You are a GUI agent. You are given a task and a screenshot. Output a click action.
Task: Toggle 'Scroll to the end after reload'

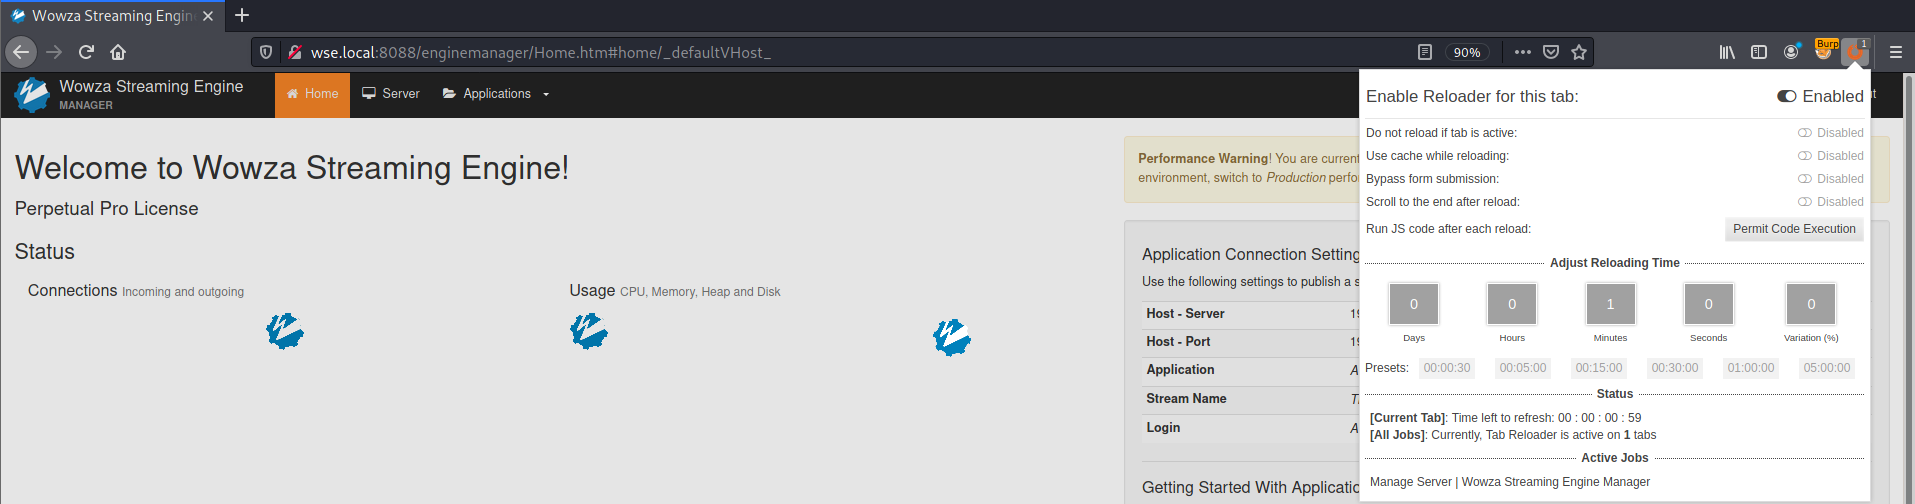pos(1805,202)
